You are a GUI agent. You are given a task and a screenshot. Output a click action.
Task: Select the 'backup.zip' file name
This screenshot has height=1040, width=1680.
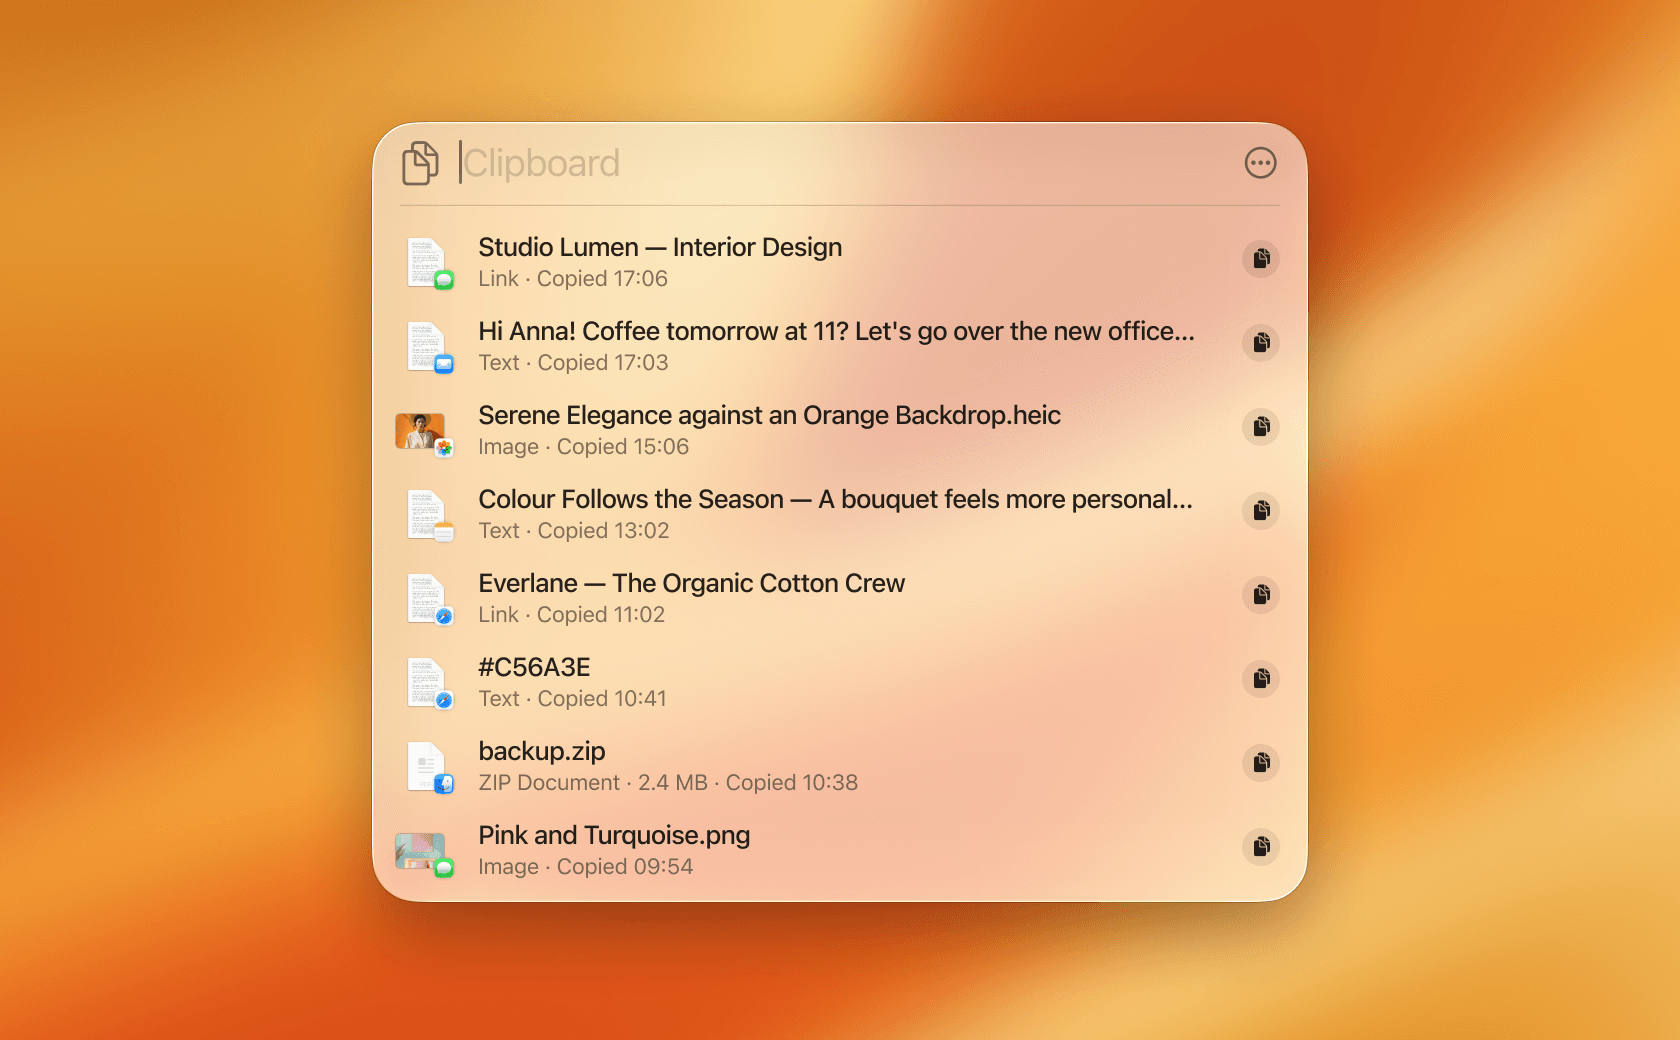tap(542, 751)
